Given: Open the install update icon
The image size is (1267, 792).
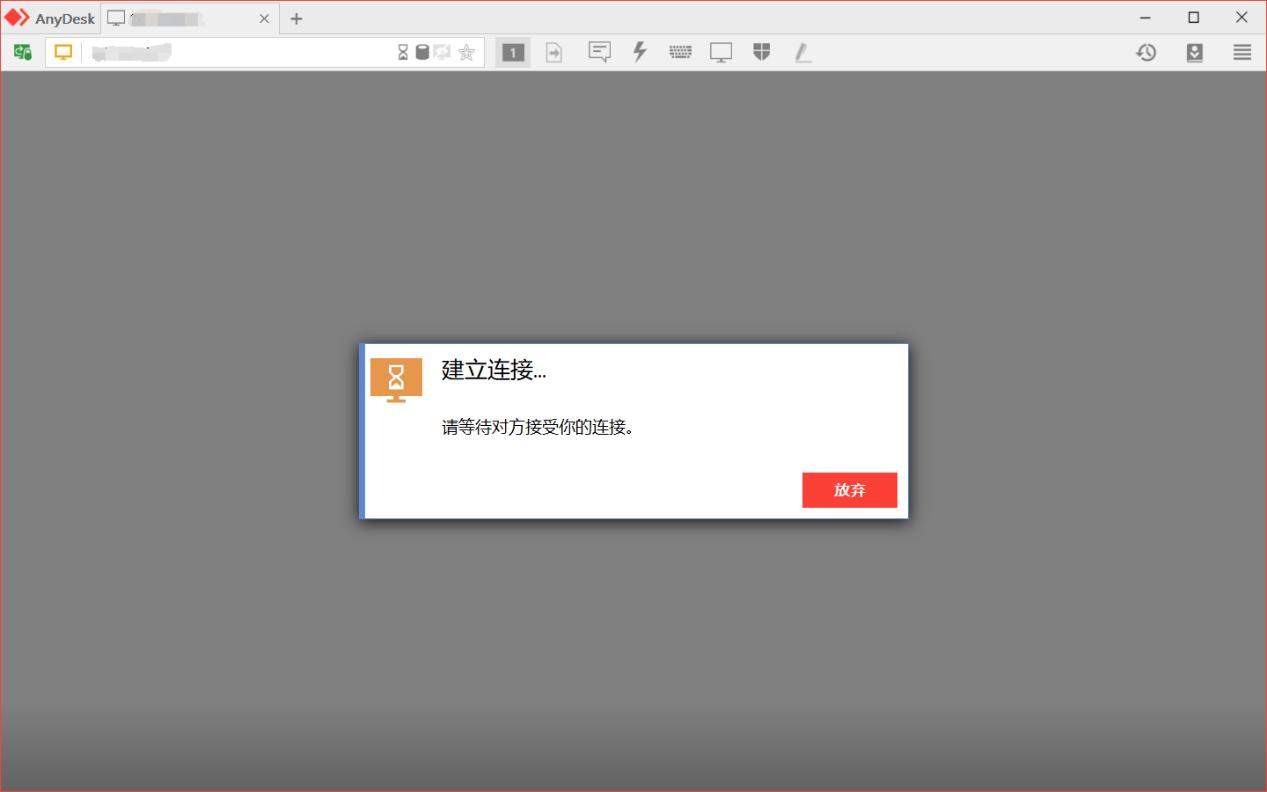Looking at the screenshot, I should 1194,52.
